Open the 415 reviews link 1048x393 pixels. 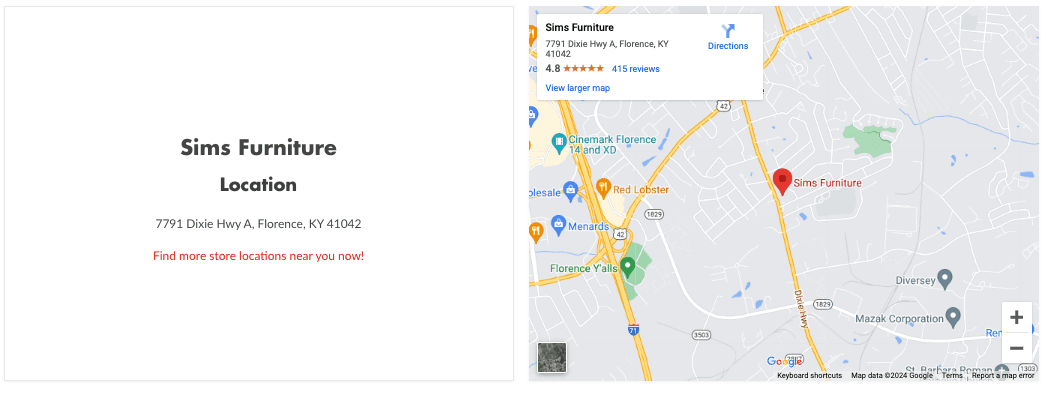click(636, 69)
